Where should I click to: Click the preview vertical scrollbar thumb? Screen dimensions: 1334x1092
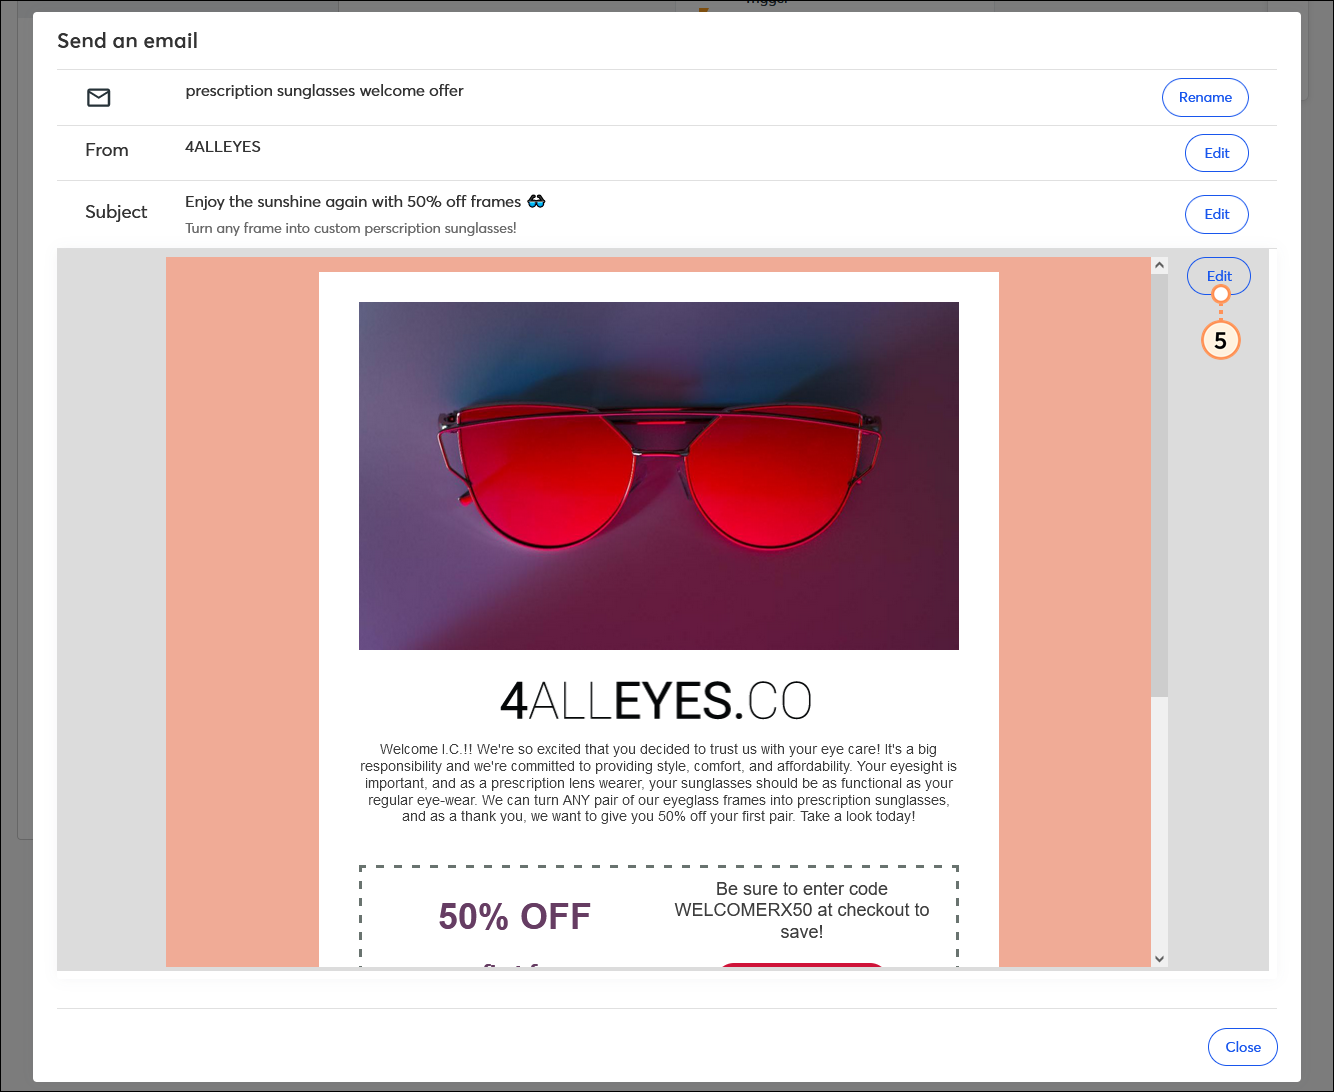click(x=1159, y=485)
